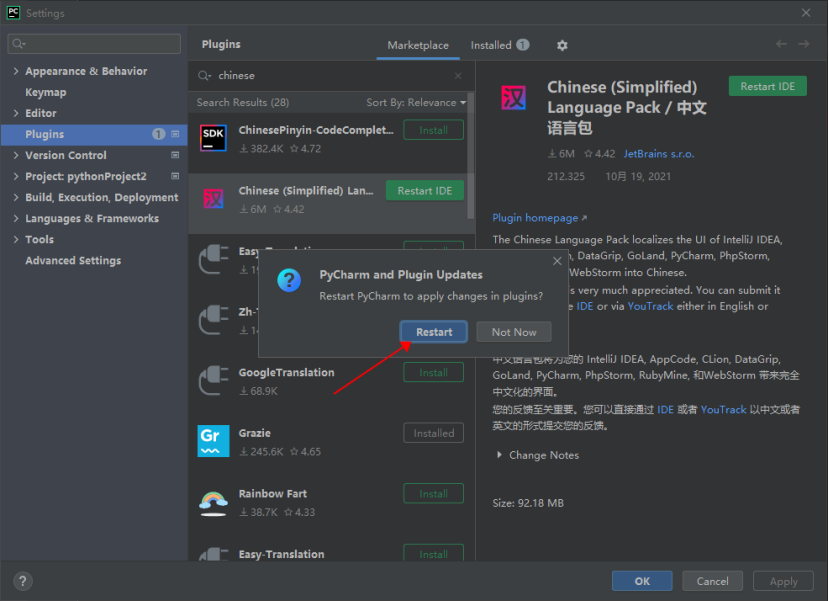The height and width of the screenshot is (601, 829).
Task: Click the Grazie plugin name
Action: 254,433
